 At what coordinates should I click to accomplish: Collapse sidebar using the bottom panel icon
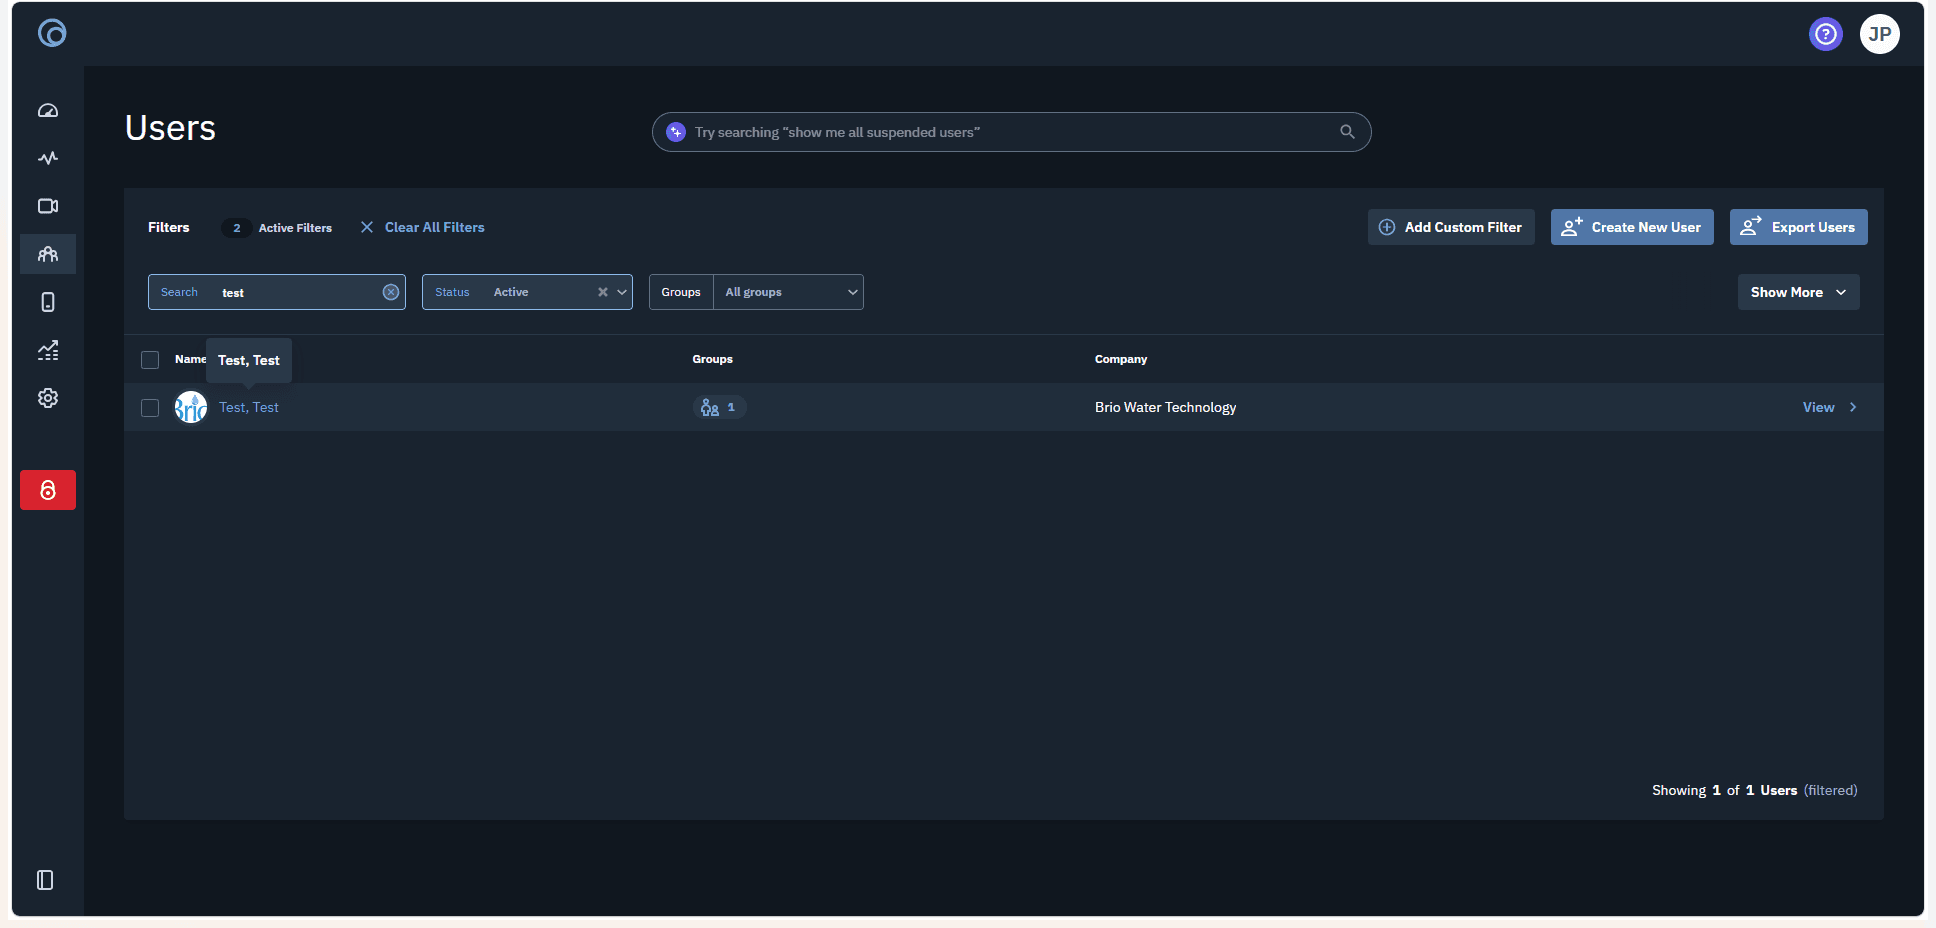click(45, 880)
